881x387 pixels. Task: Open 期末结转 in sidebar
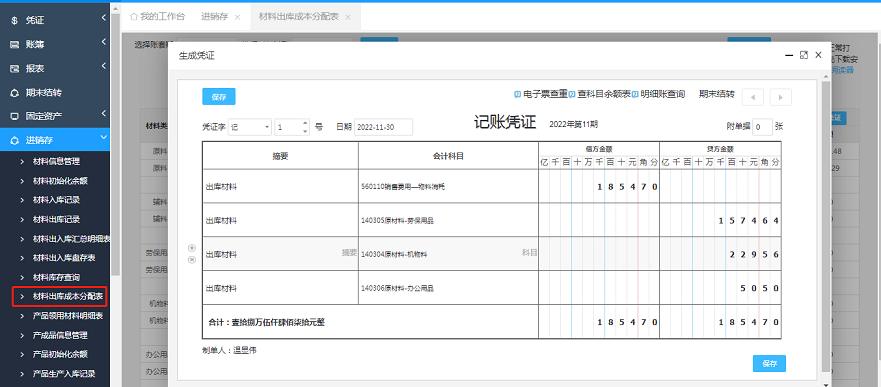[x=55, y=92]
